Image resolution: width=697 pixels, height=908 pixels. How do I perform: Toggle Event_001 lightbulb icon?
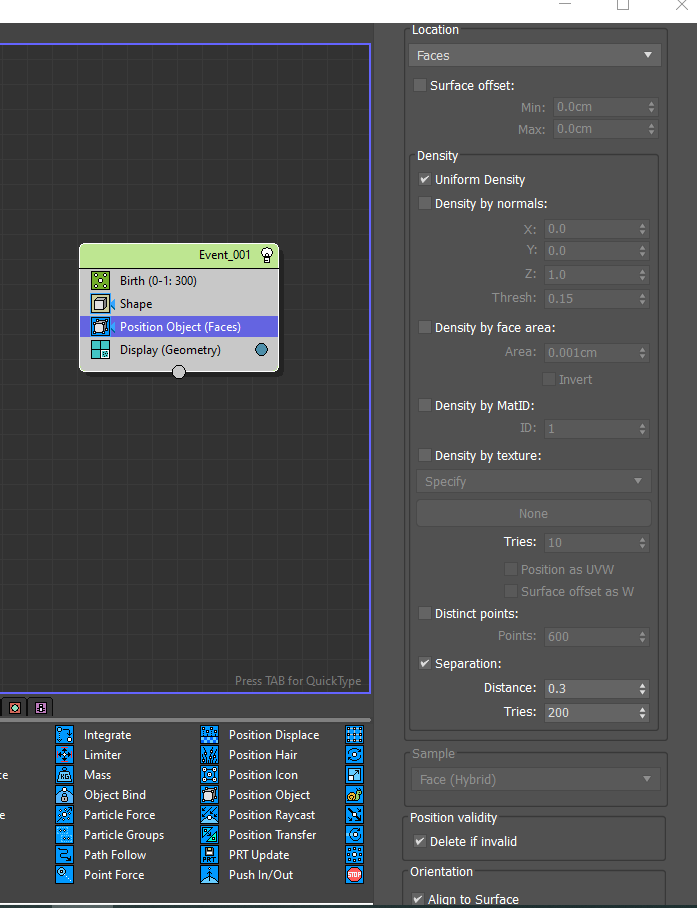[x=267, y=255]
